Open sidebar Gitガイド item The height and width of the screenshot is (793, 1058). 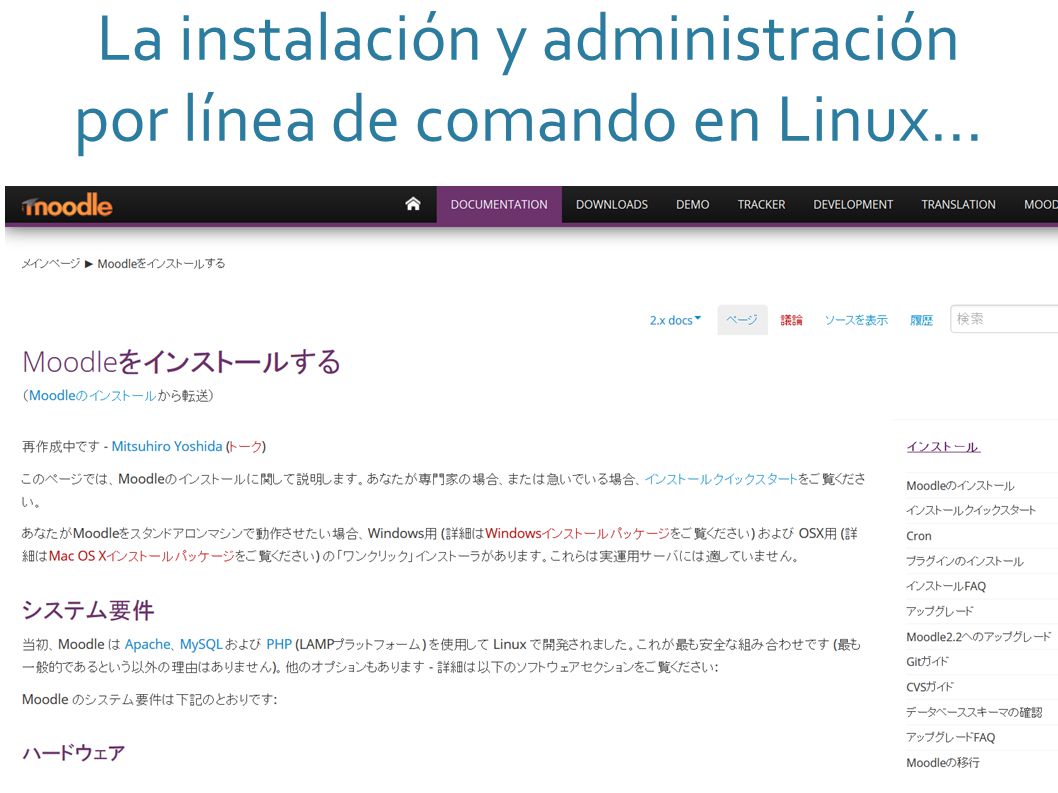(x=927, y=662)
